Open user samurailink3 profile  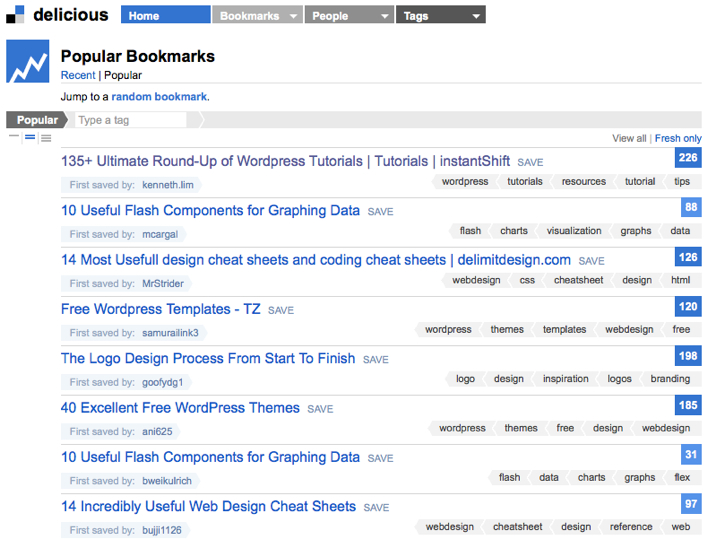tap(170, 333)
